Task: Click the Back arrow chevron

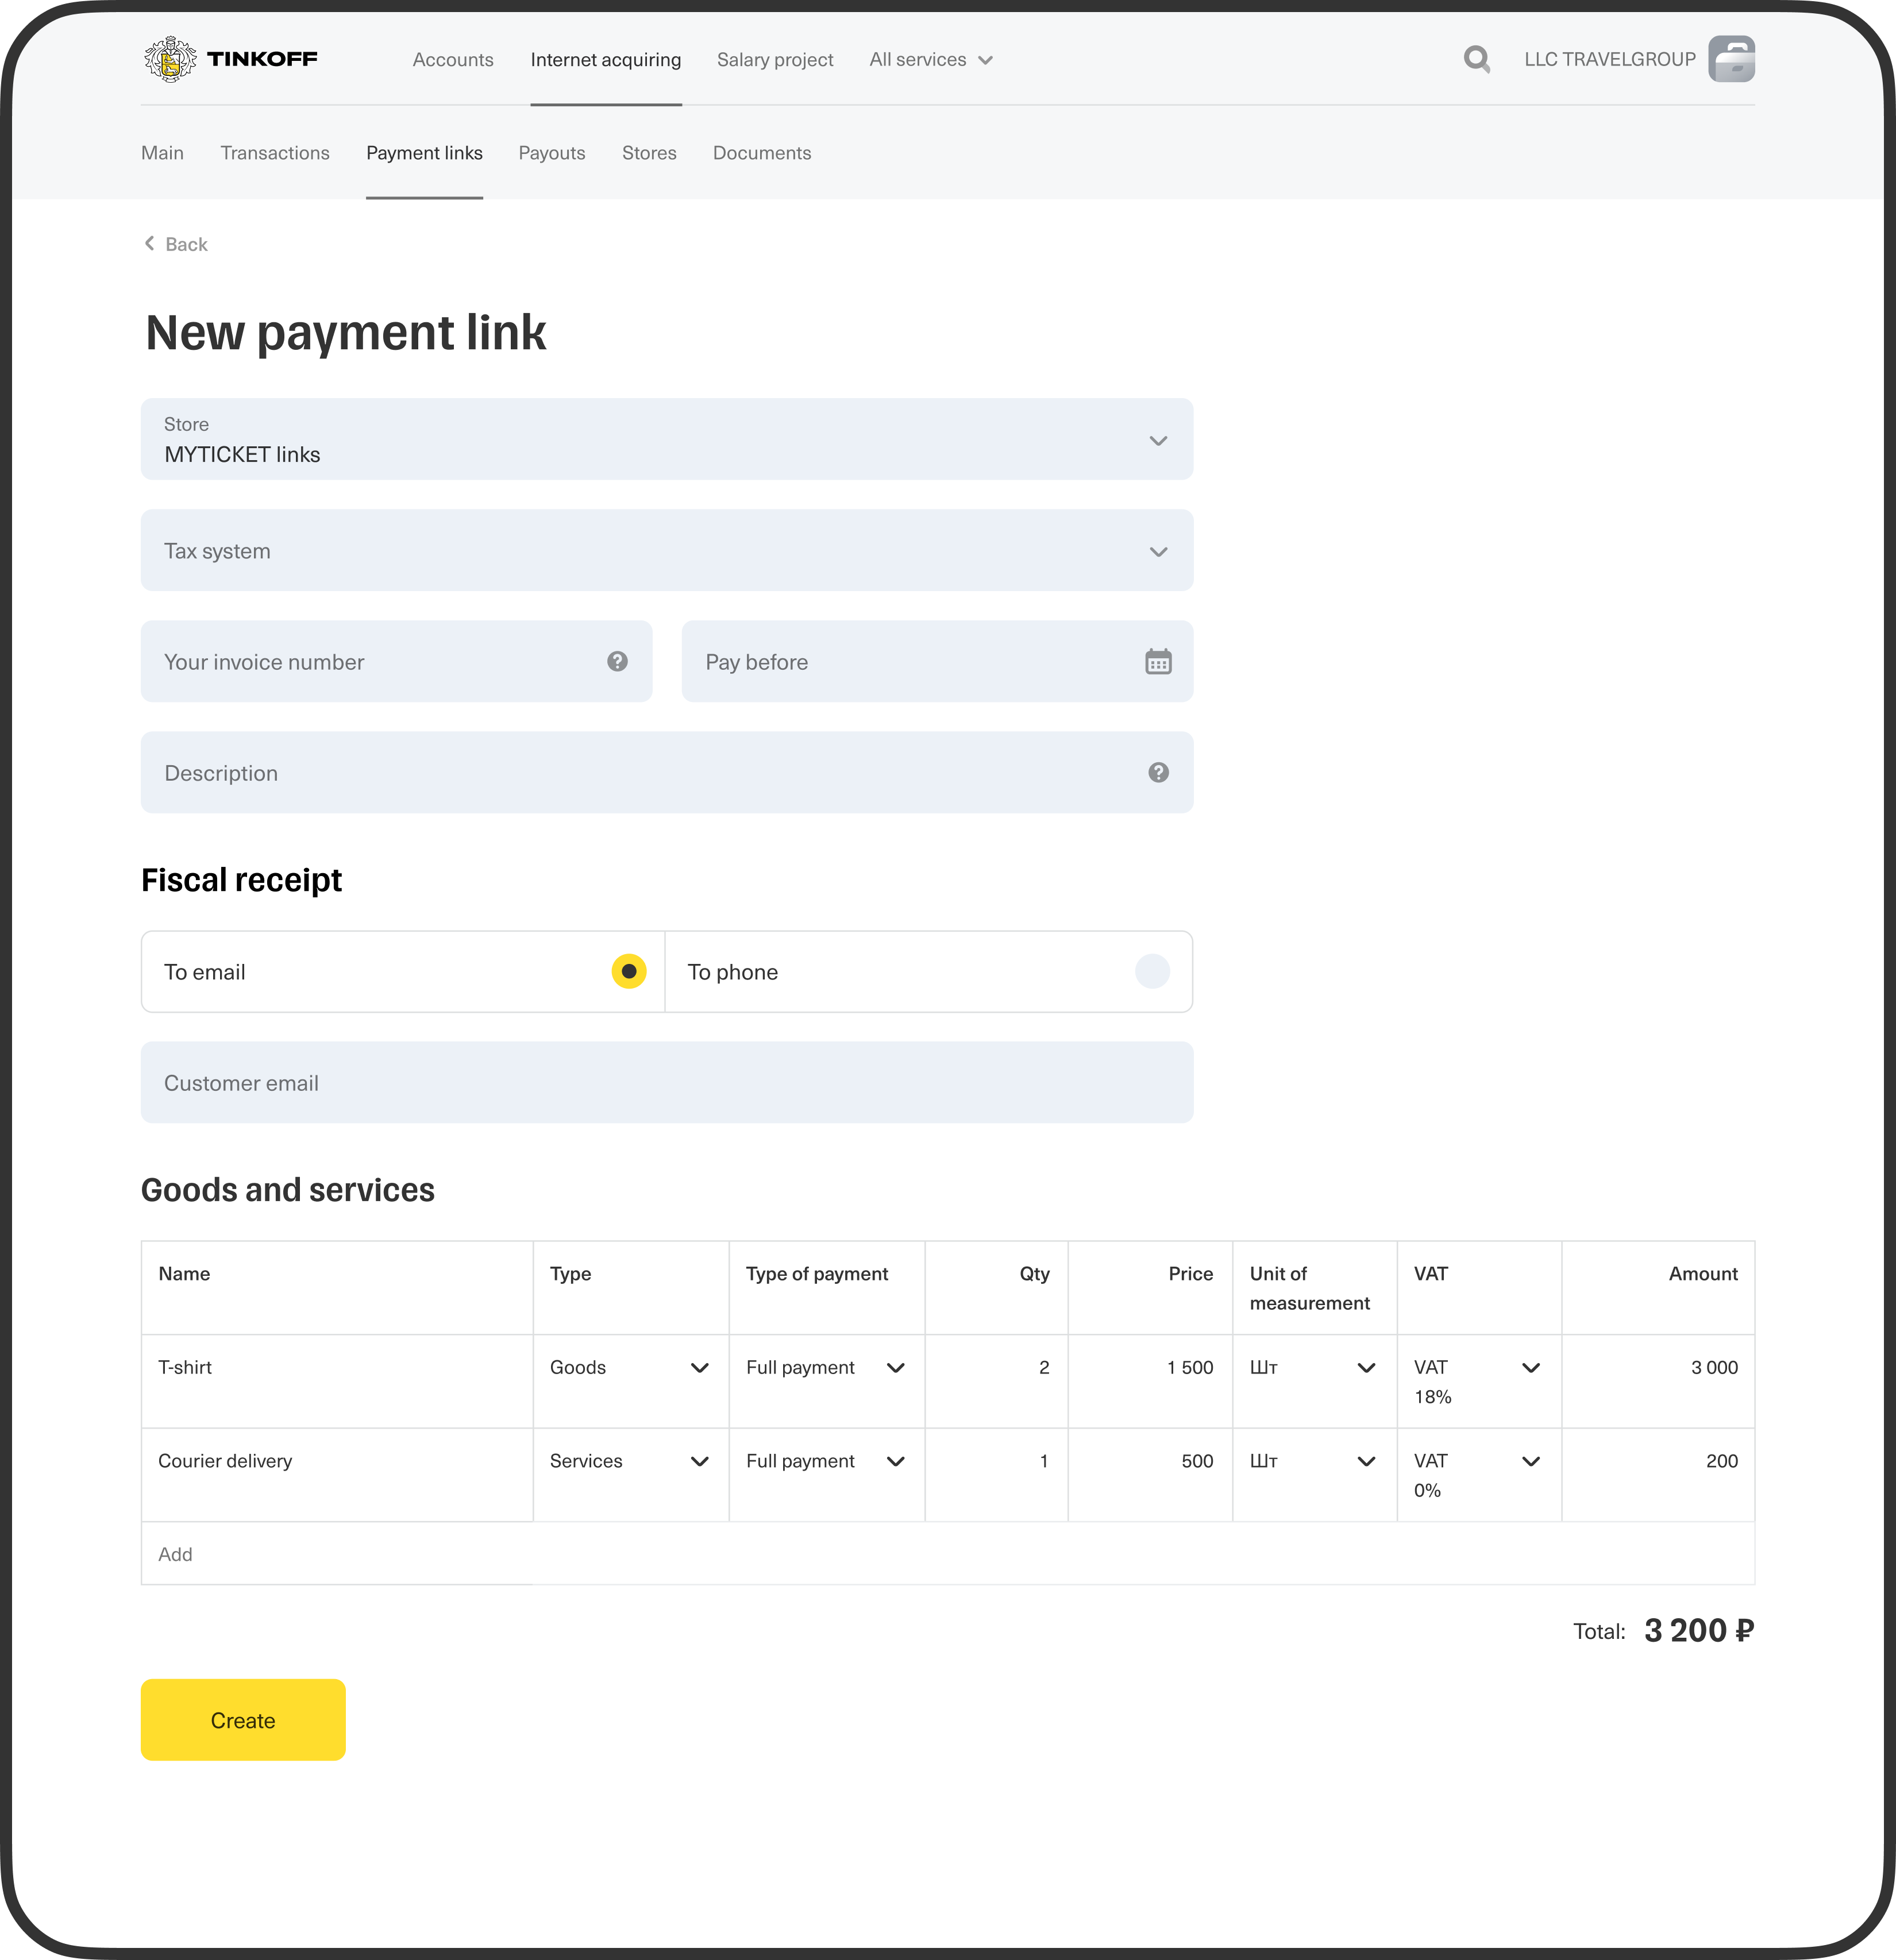Action: pyautogui.click(x=149, y=243)
